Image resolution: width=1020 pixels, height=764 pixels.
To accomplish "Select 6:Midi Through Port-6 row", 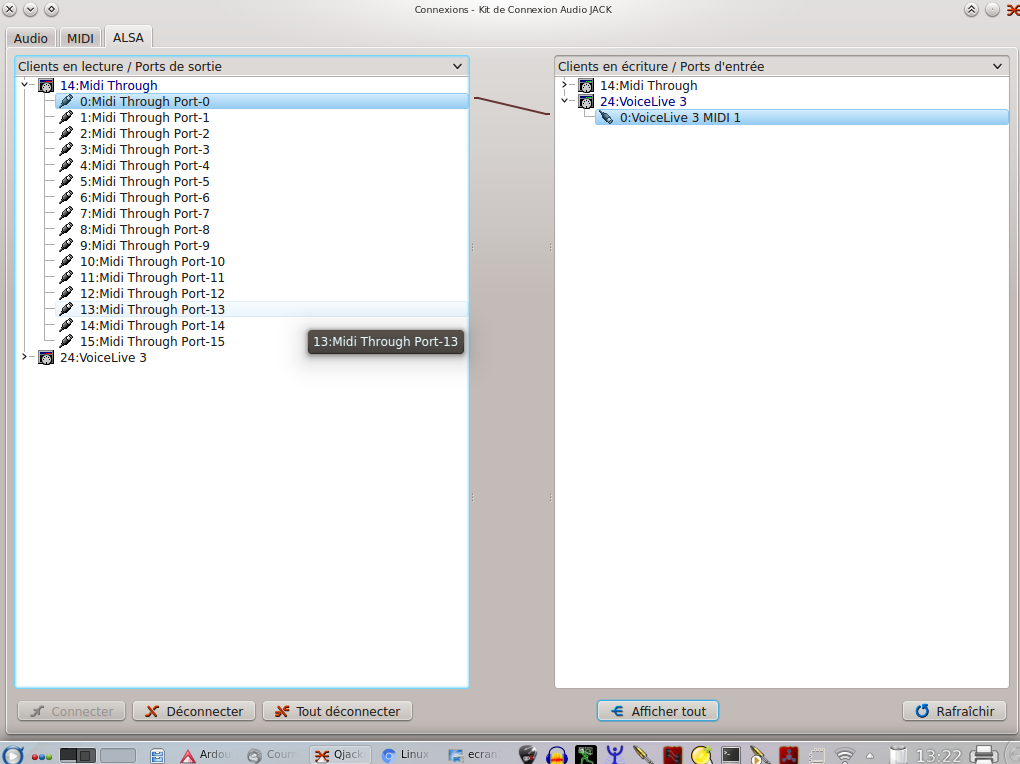I will [261, 198].
